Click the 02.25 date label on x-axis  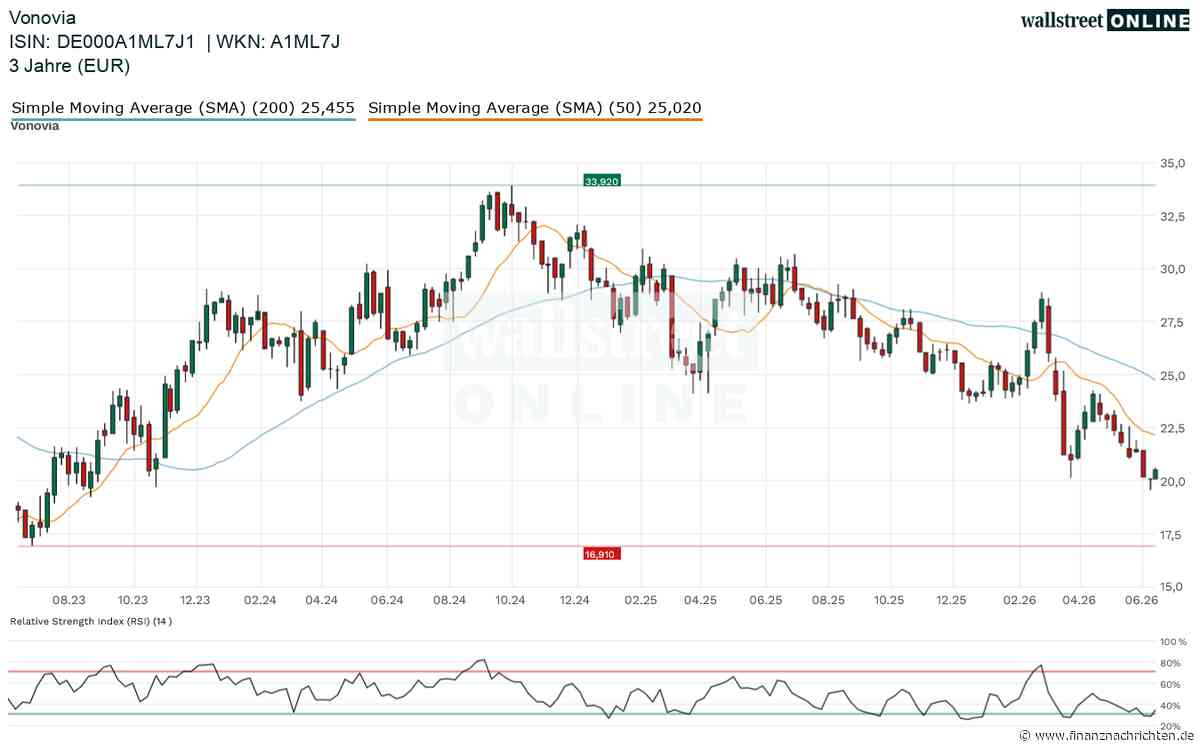[638, 600]
